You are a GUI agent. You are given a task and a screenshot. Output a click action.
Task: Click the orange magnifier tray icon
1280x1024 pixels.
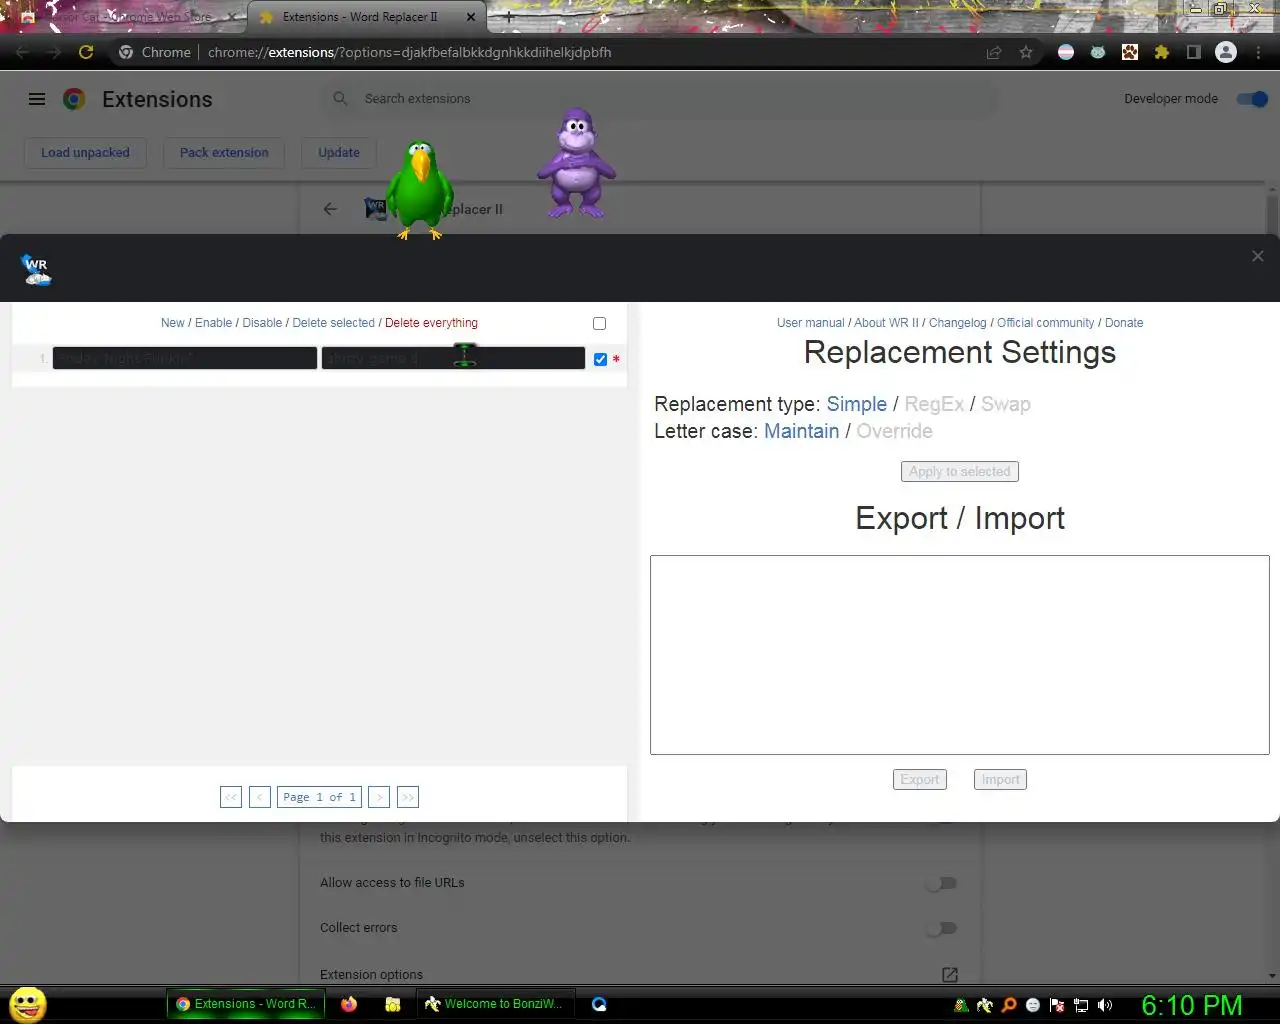(x=1009, y=1005)
